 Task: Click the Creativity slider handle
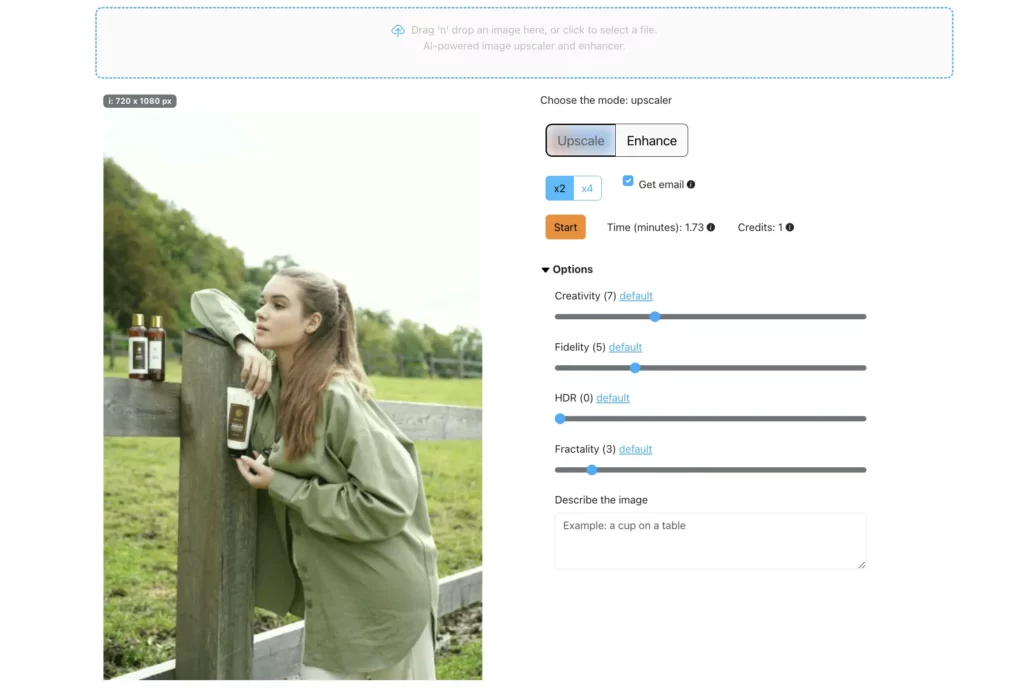(655, 316)
